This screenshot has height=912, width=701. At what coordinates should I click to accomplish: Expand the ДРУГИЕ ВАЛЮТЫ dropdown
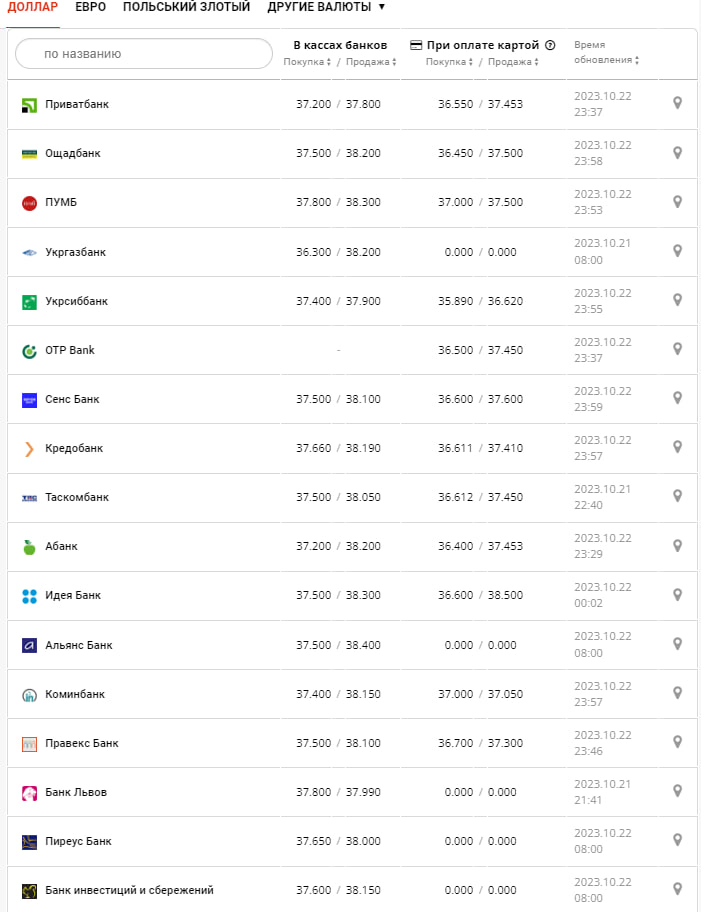(326, 7)
